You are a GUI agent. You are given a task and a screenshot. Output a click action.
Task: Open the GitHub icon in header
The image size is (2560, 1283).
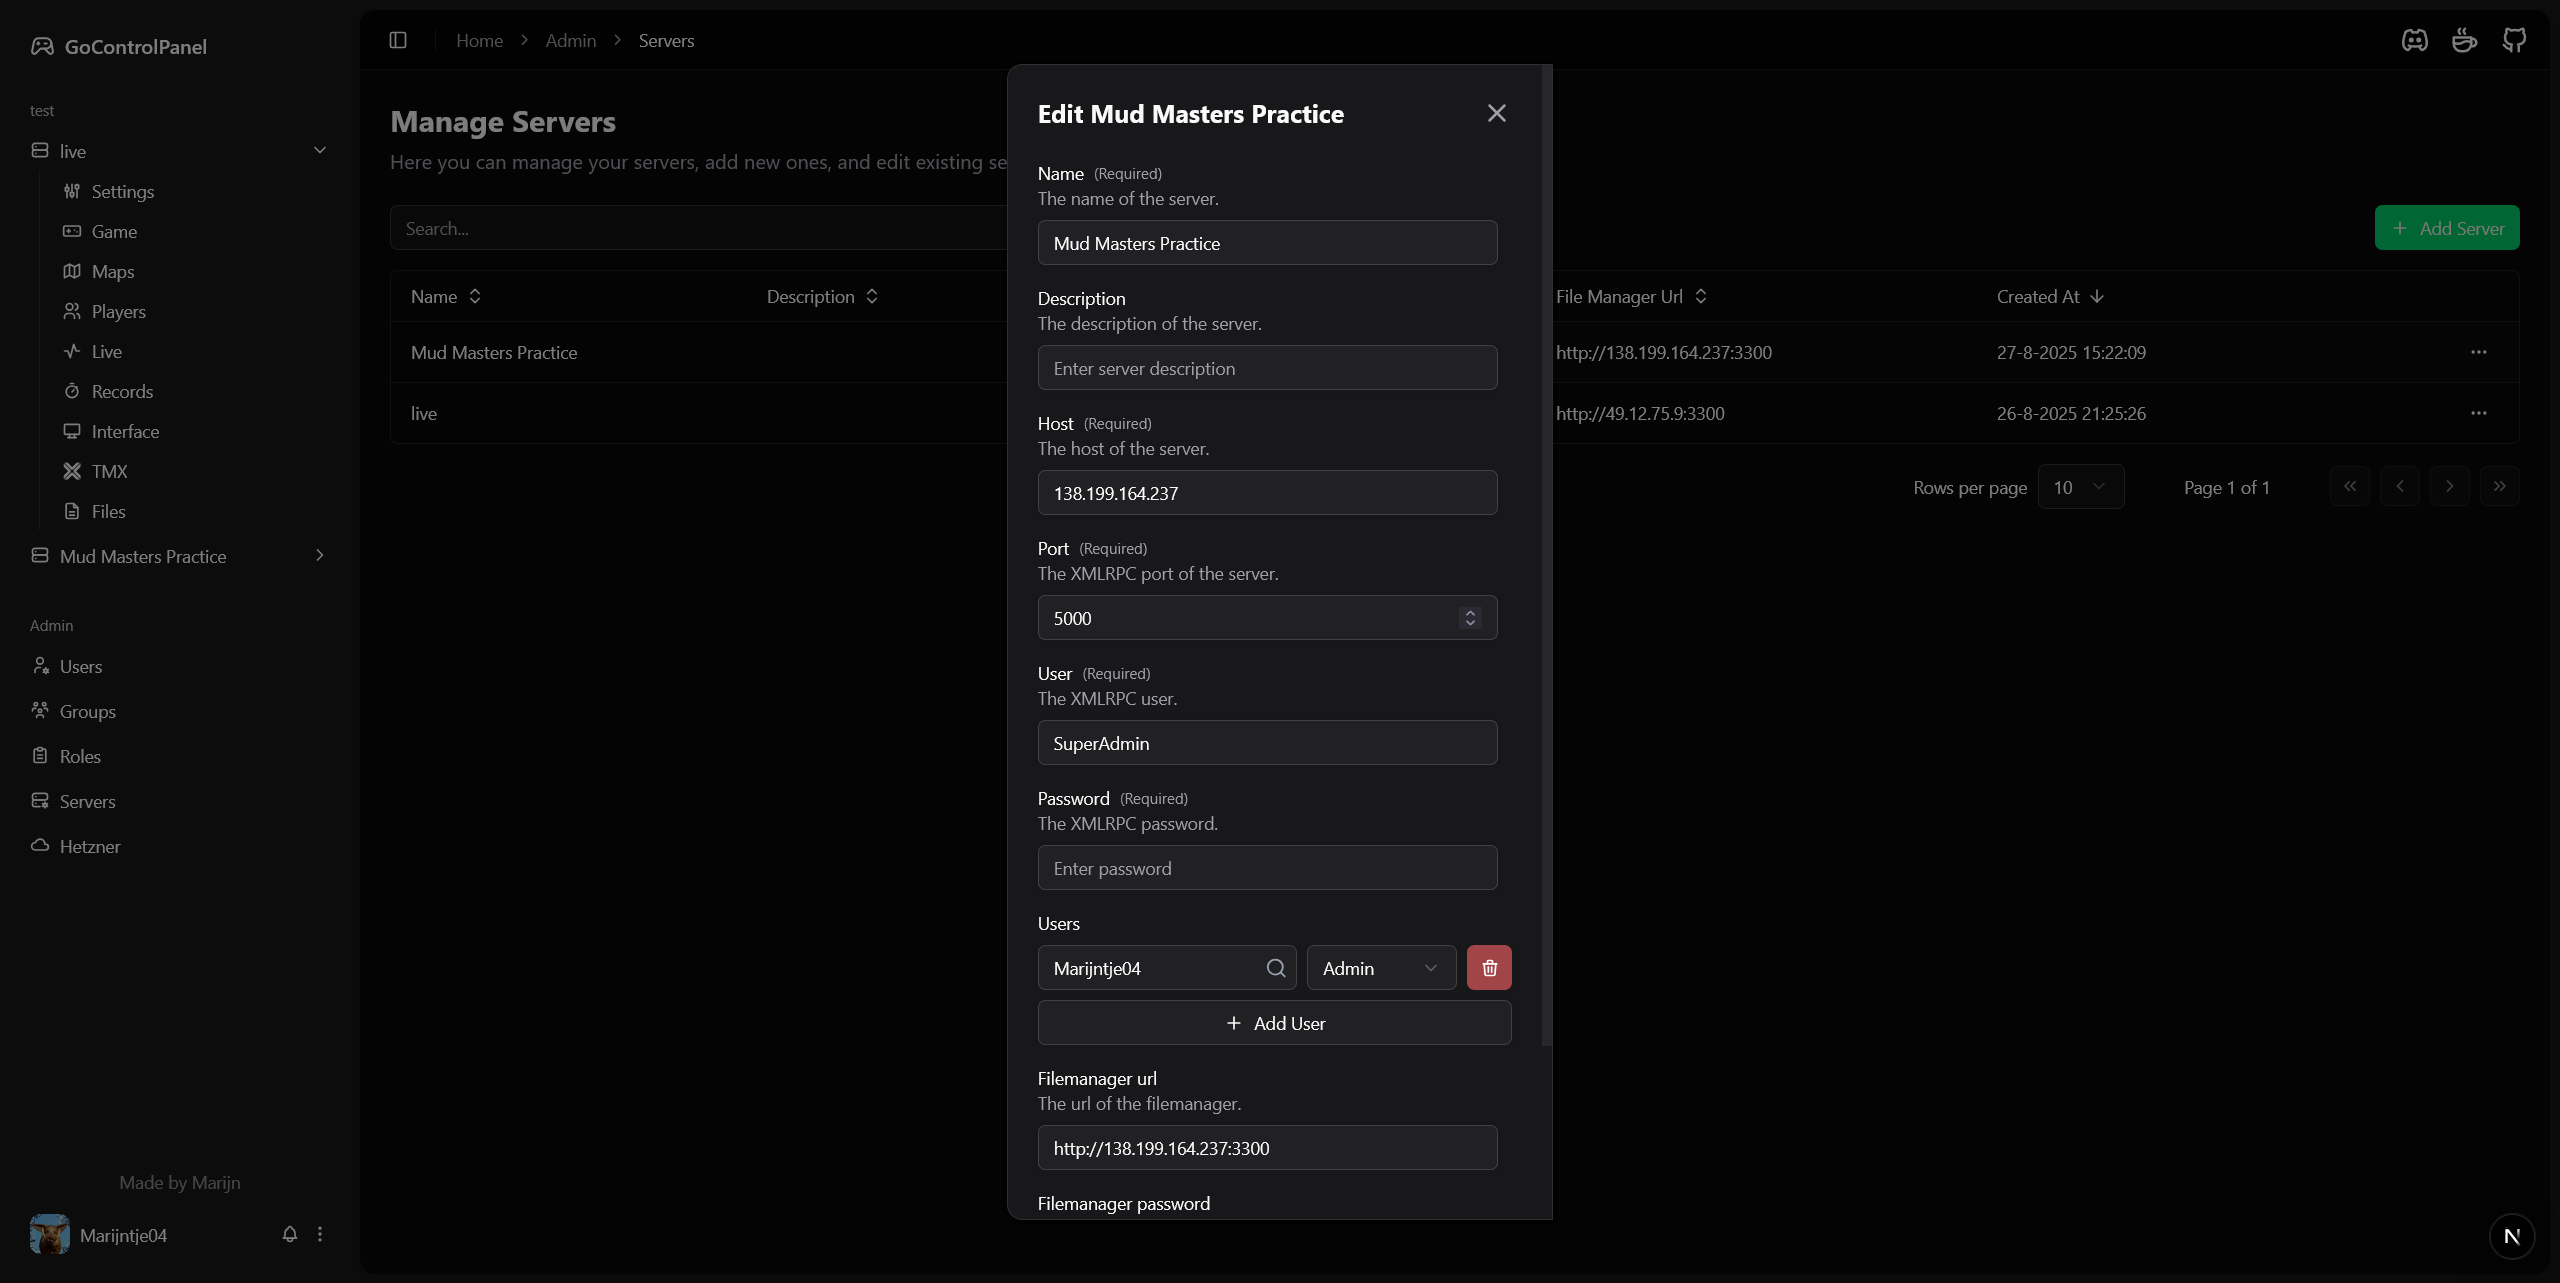point(2514,40)
